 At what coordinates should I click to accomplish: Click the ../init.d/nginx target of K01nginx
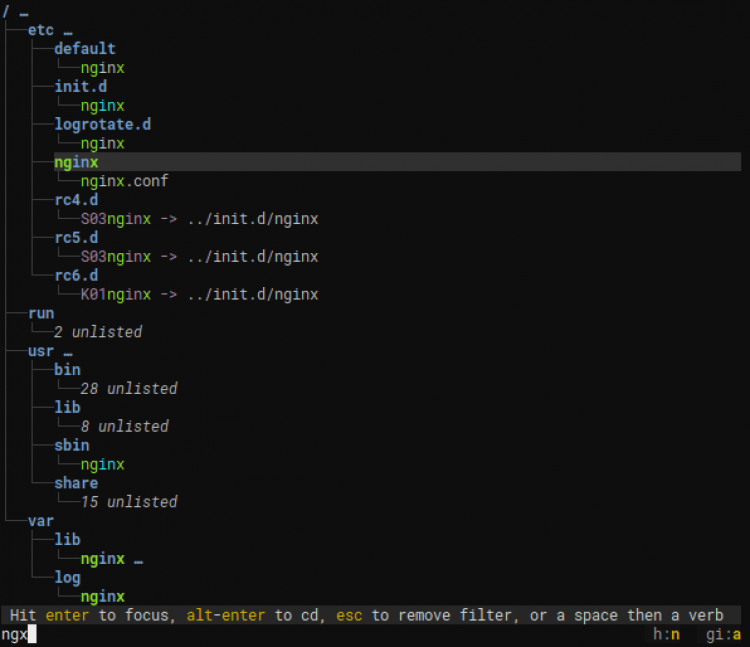pos(253,295)
